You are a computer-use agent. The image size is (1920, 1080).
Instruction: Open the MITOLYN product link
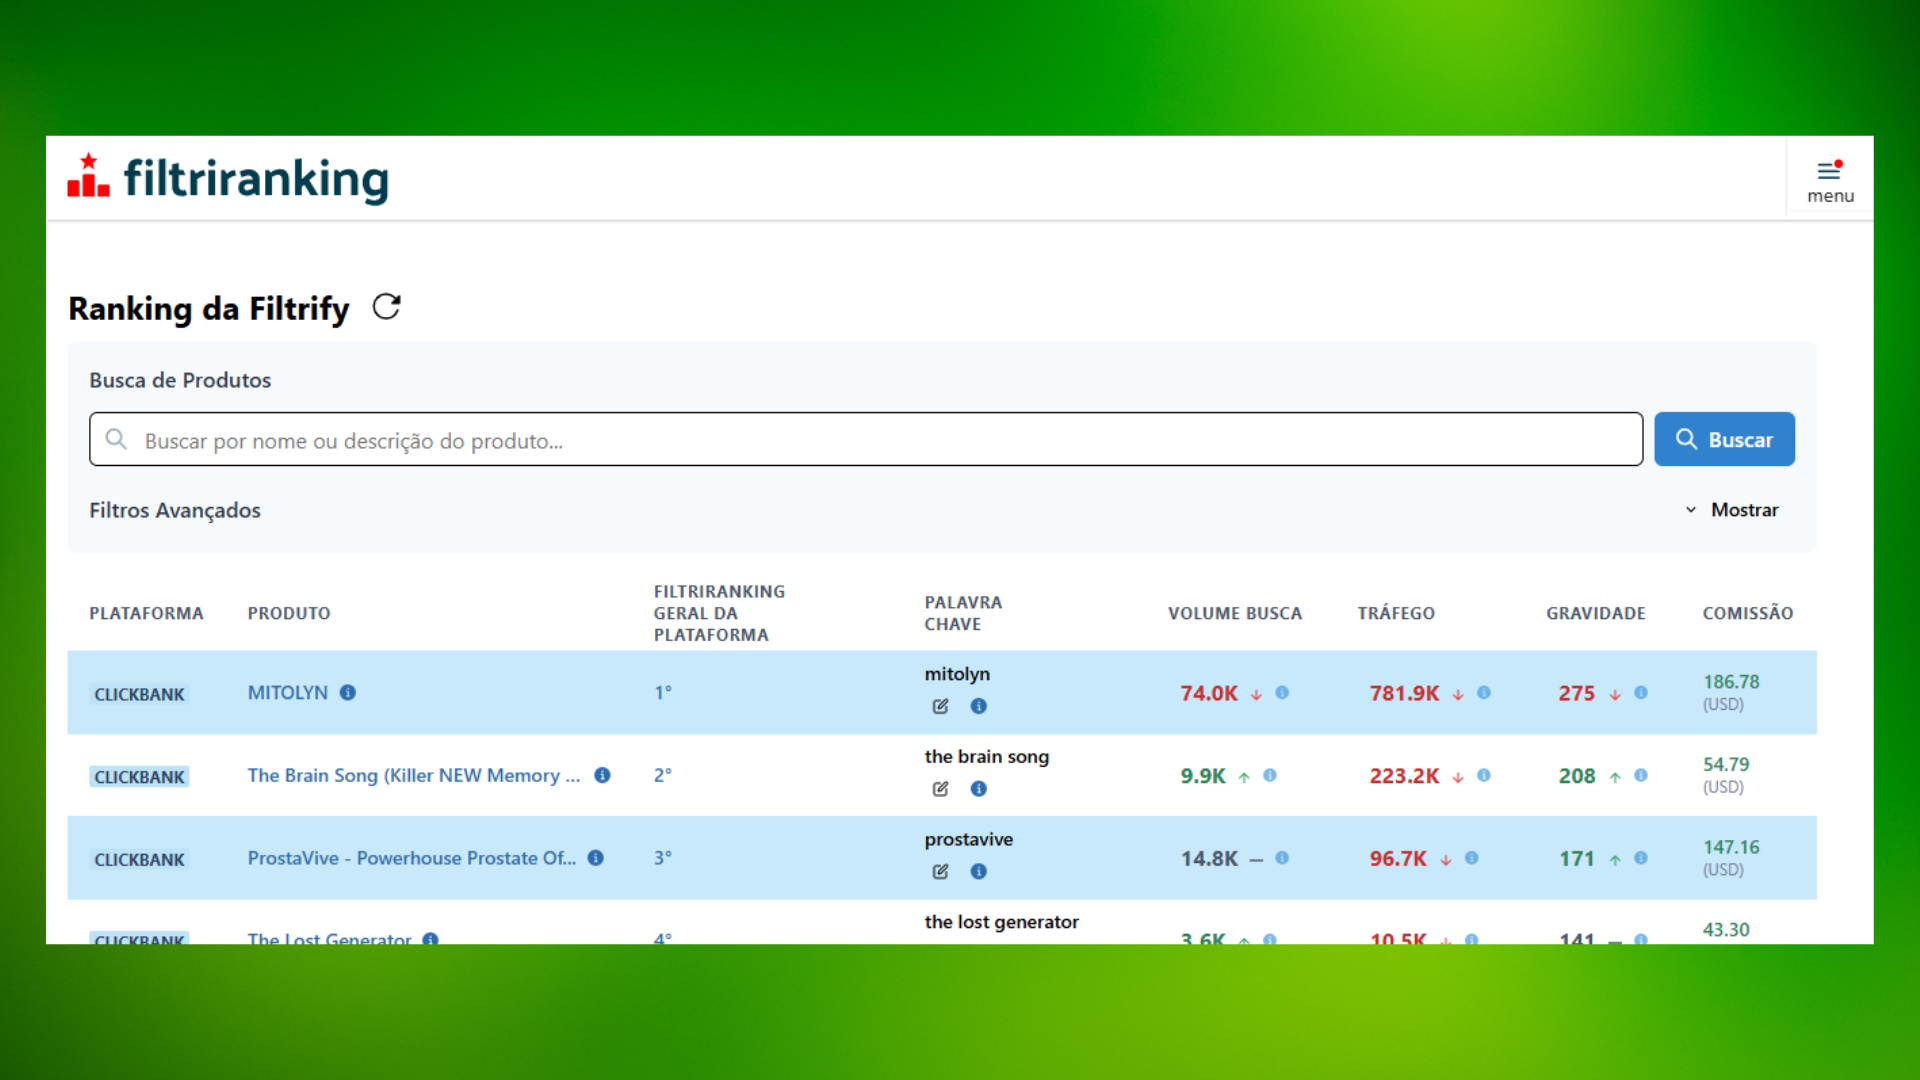(288, 692)
